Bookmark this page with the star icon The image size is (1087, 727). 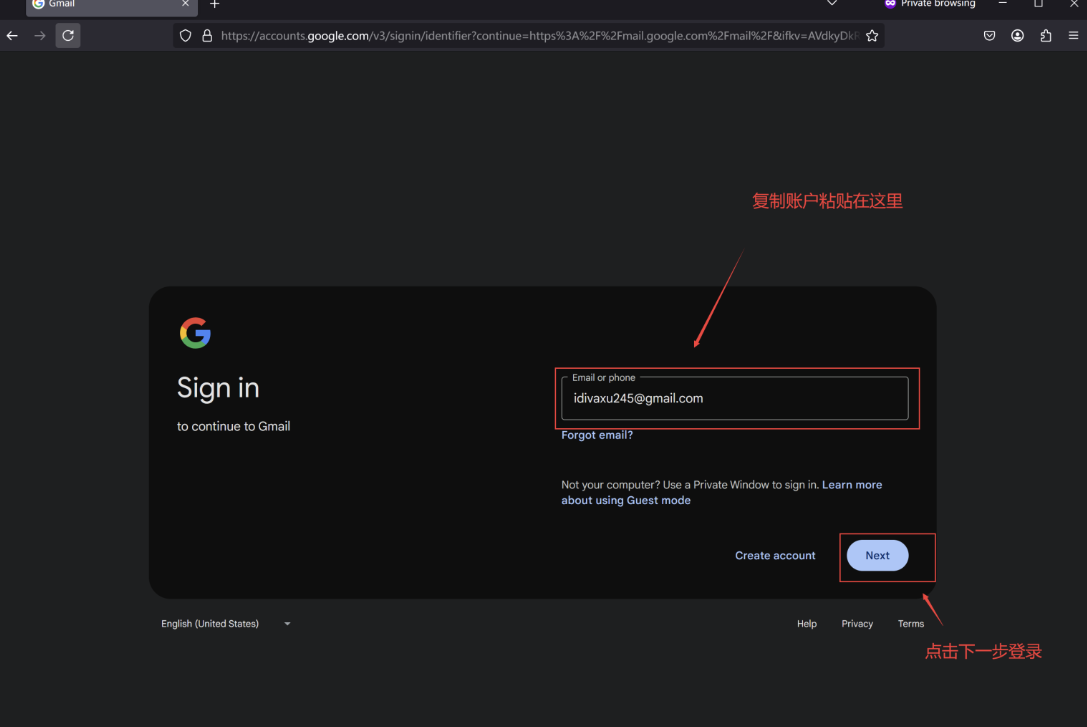(872, 36)
